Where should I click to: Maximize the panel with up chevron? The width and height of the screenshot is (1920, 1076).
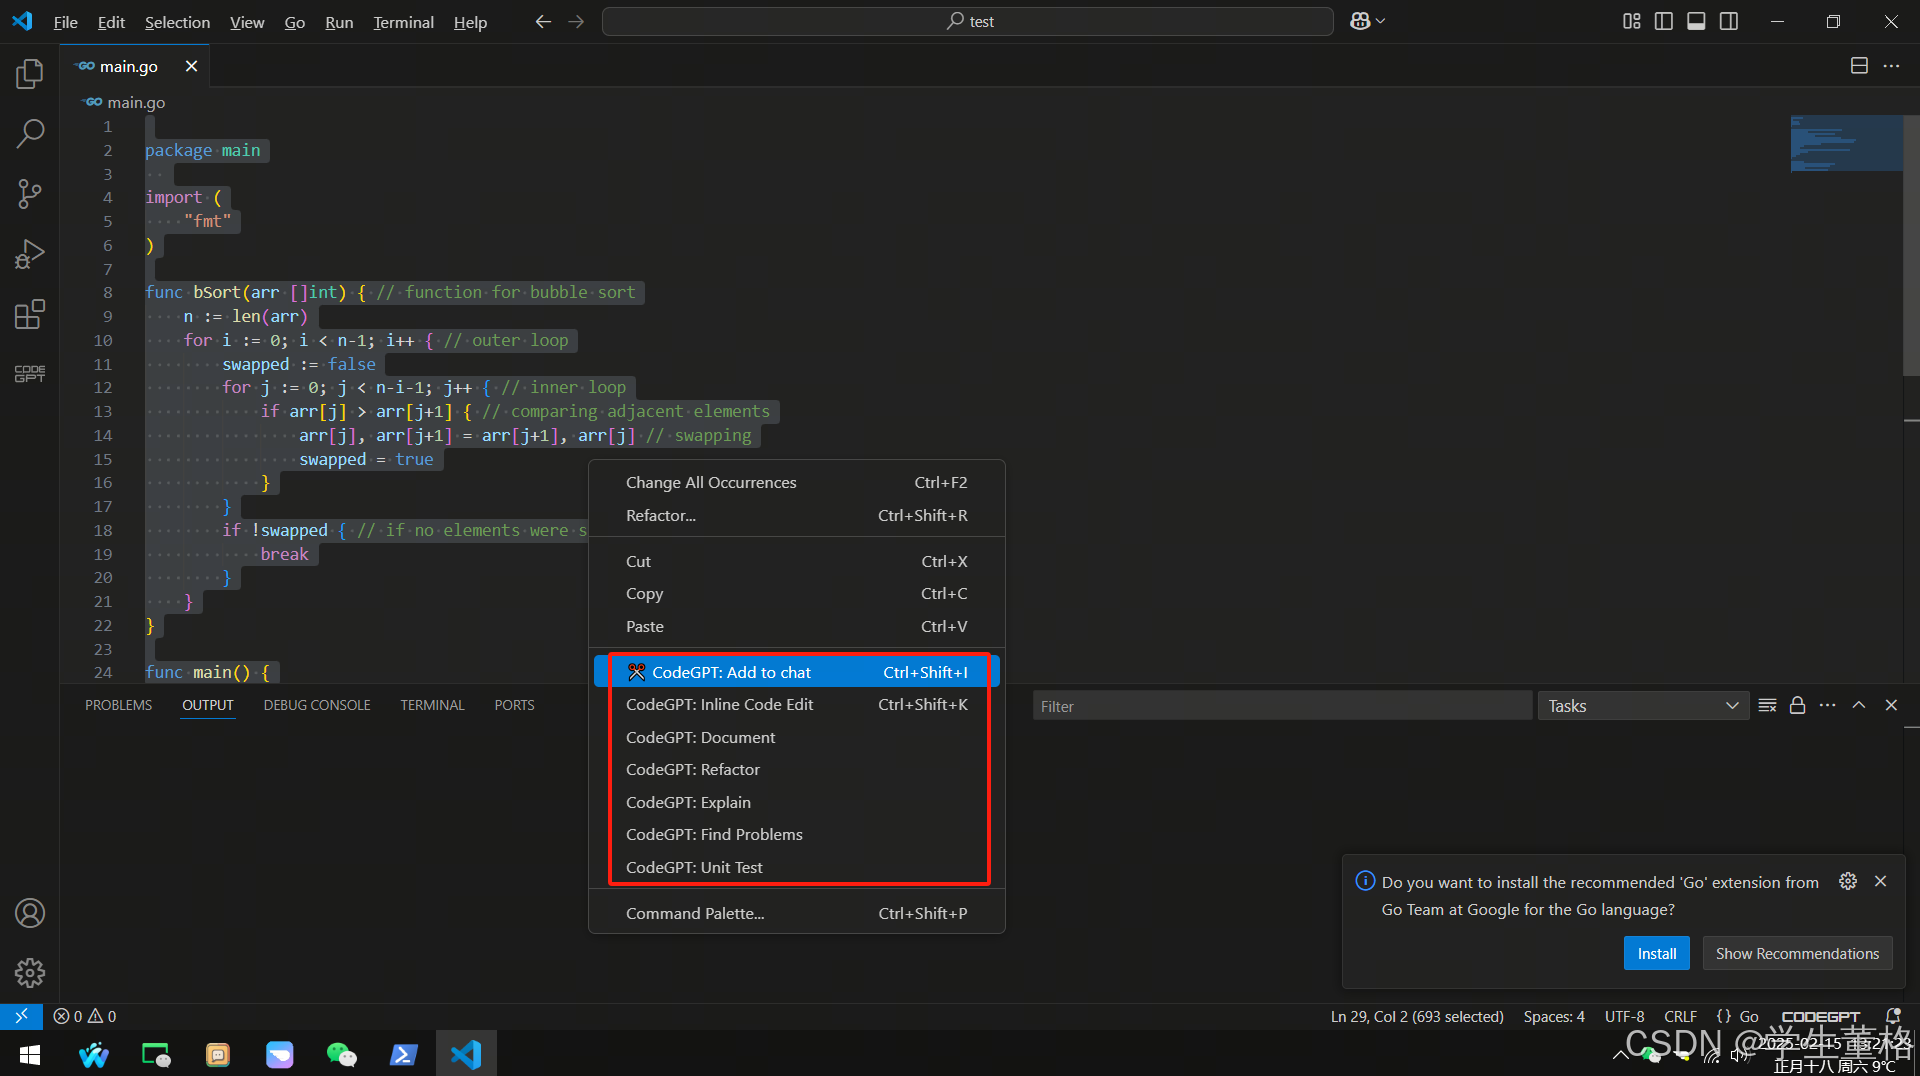[1859, 705]
